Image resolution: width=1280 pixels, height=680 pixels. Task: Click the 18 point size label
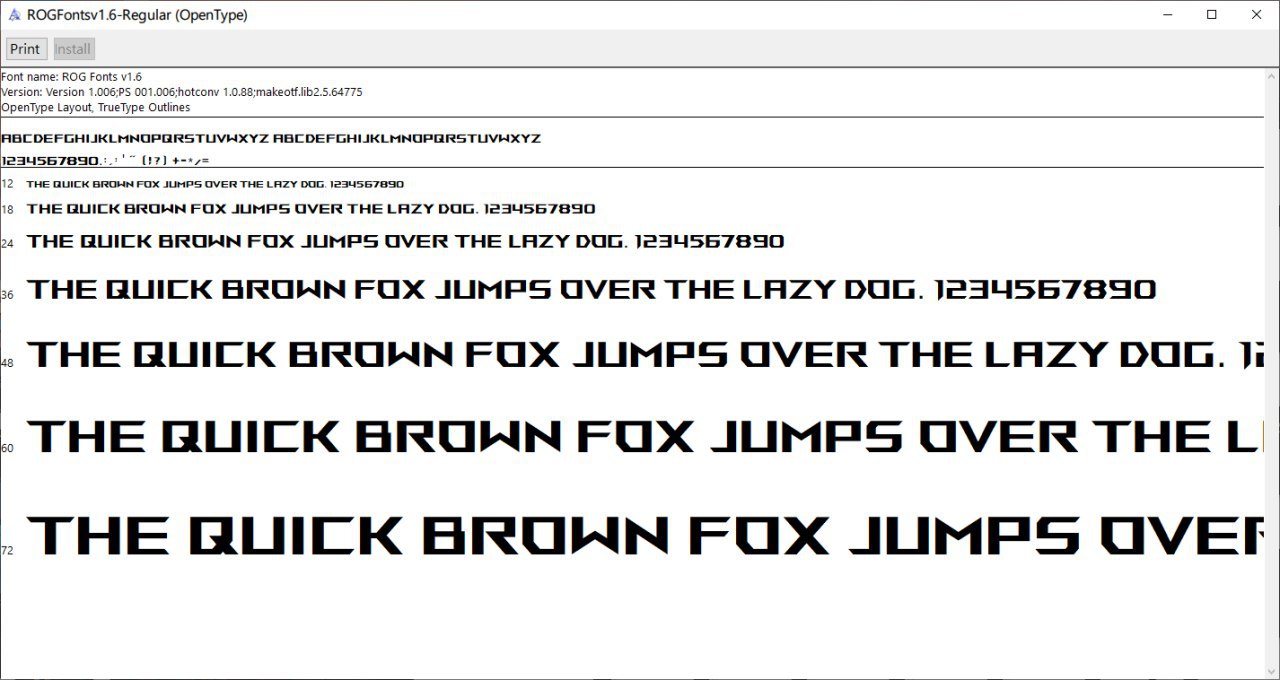coord(8,210)
